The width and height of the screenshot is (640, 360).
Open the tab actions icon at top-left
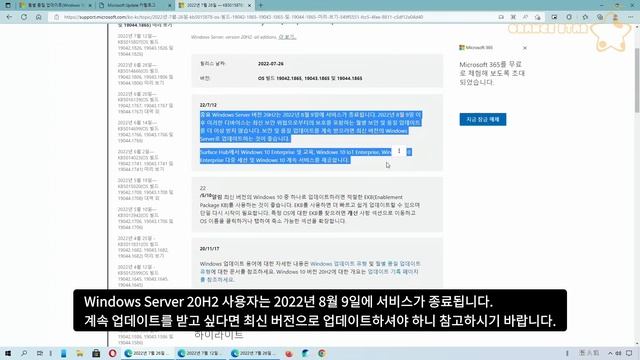[x=8, y=5]
